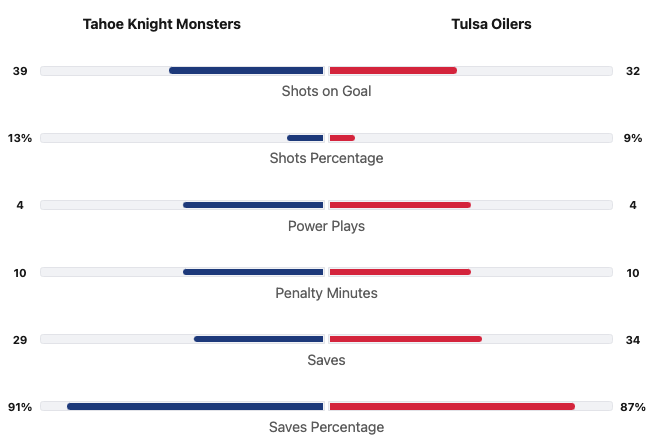Click the 91% saves percentage value
Screen dimensions: 653x446
pos(20,407)
